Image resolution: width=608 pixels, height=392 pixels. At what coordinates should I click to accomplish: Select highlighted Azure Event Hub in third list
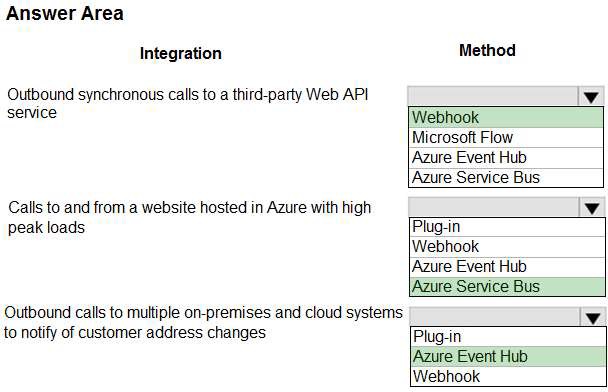point(508,357)
